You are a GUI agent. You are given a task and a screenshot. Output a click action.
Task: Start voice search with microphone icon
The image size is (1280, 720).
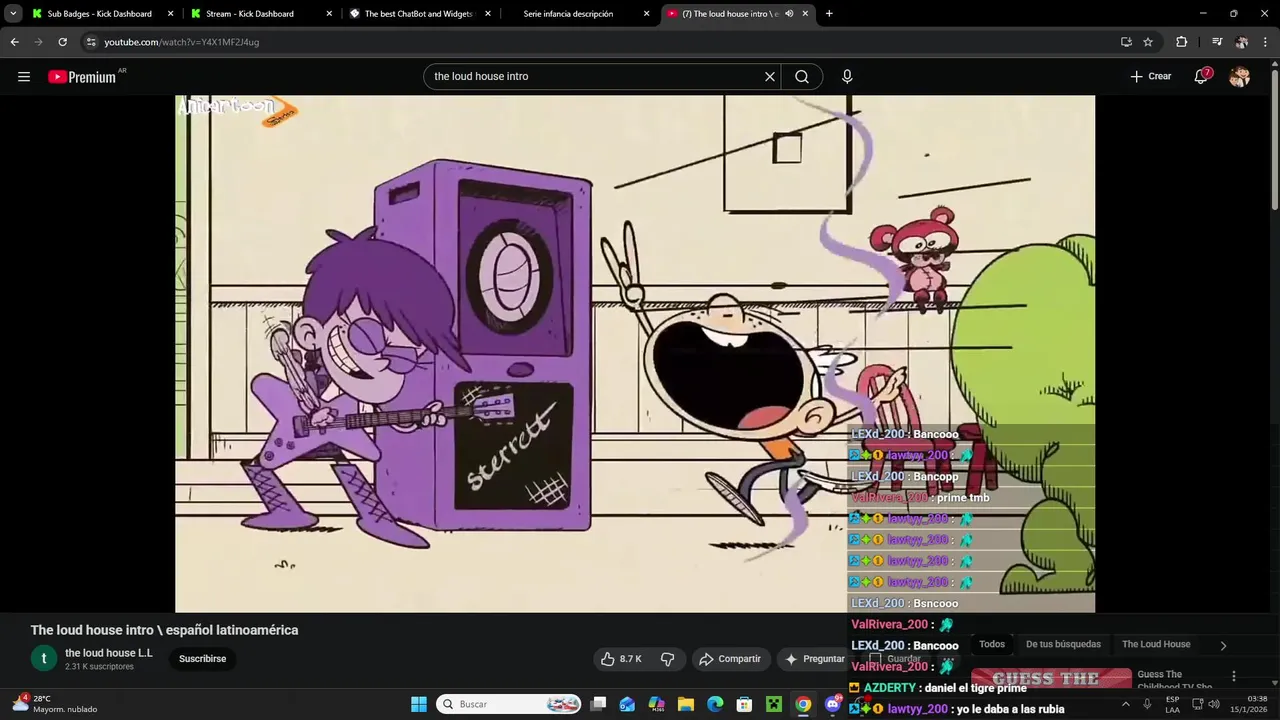click(x=847, y=76)
